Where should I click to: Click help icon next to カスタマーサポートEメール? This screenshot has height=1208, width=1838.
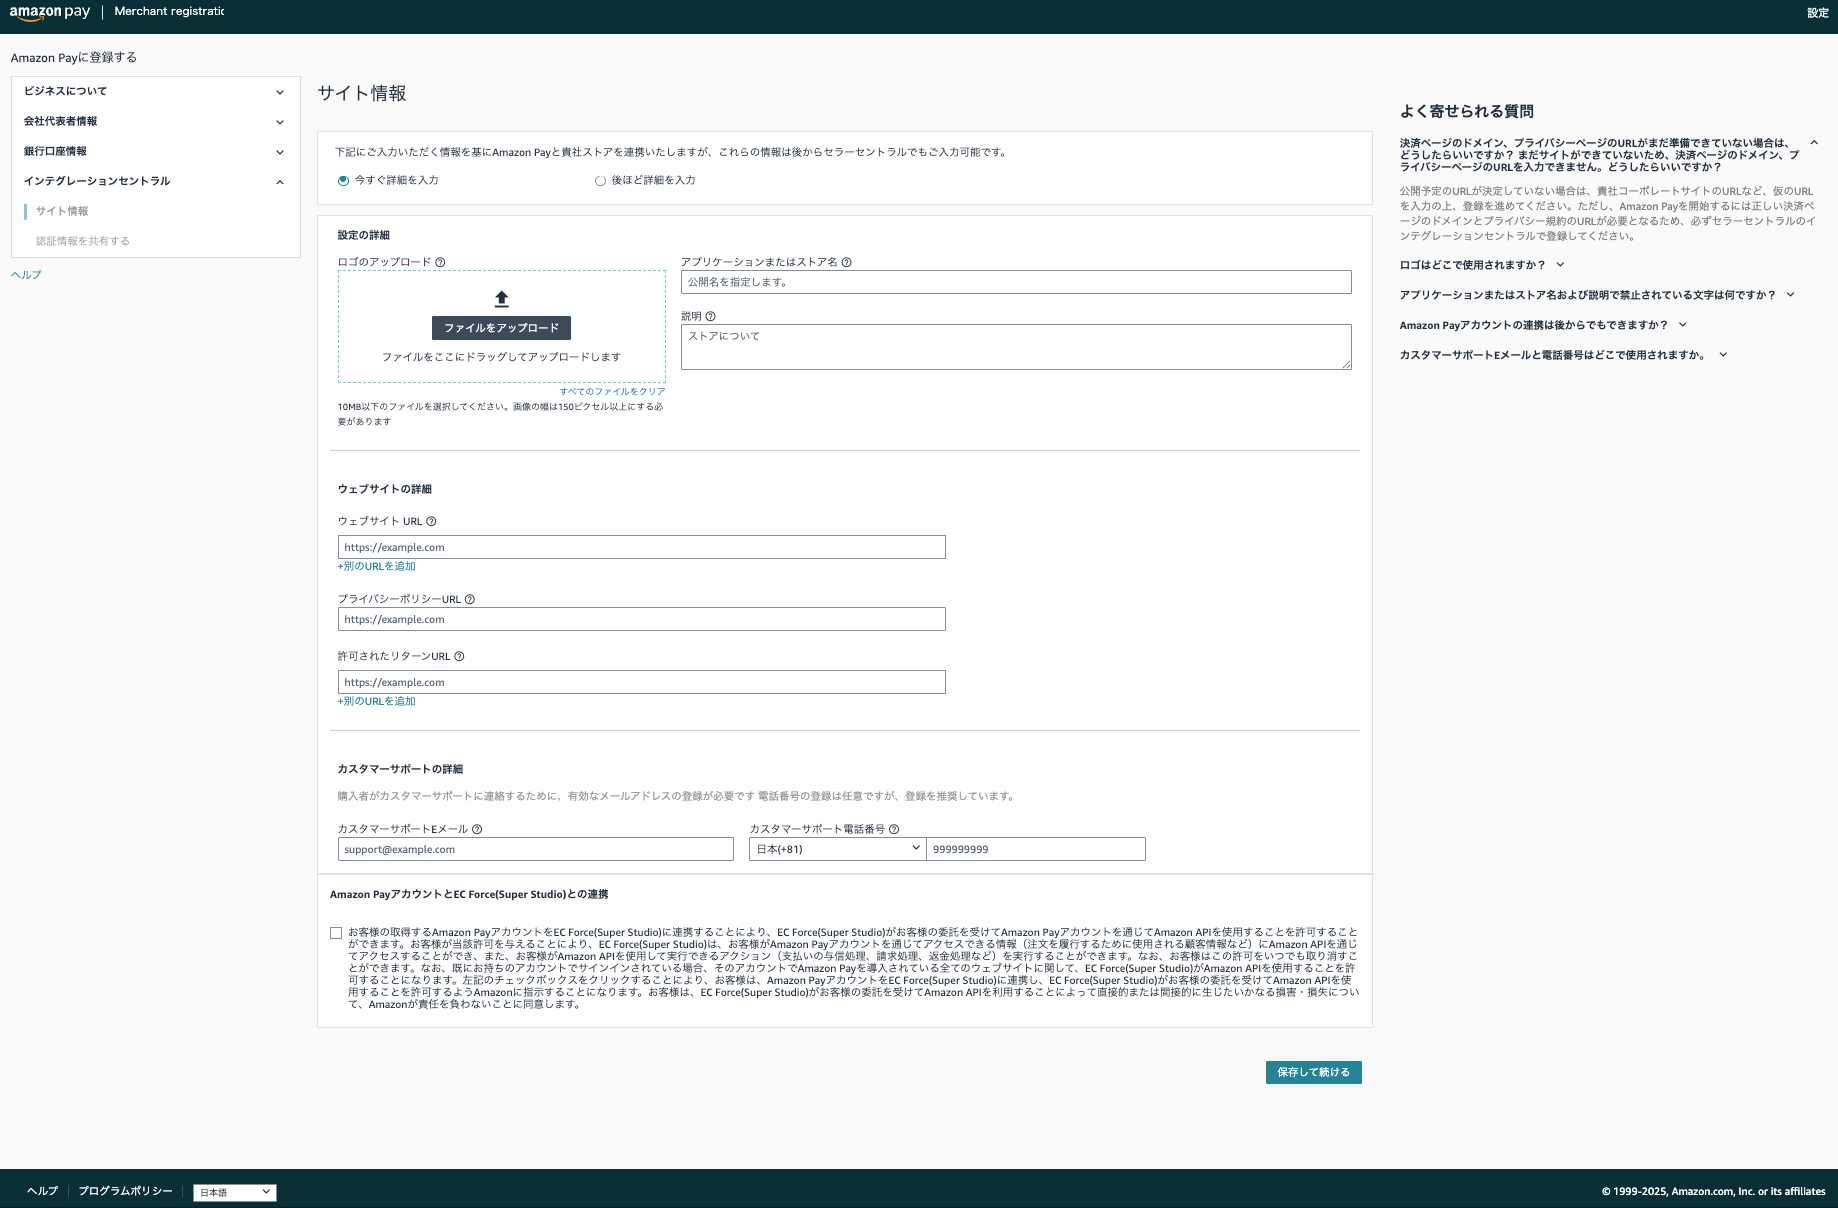477,829
